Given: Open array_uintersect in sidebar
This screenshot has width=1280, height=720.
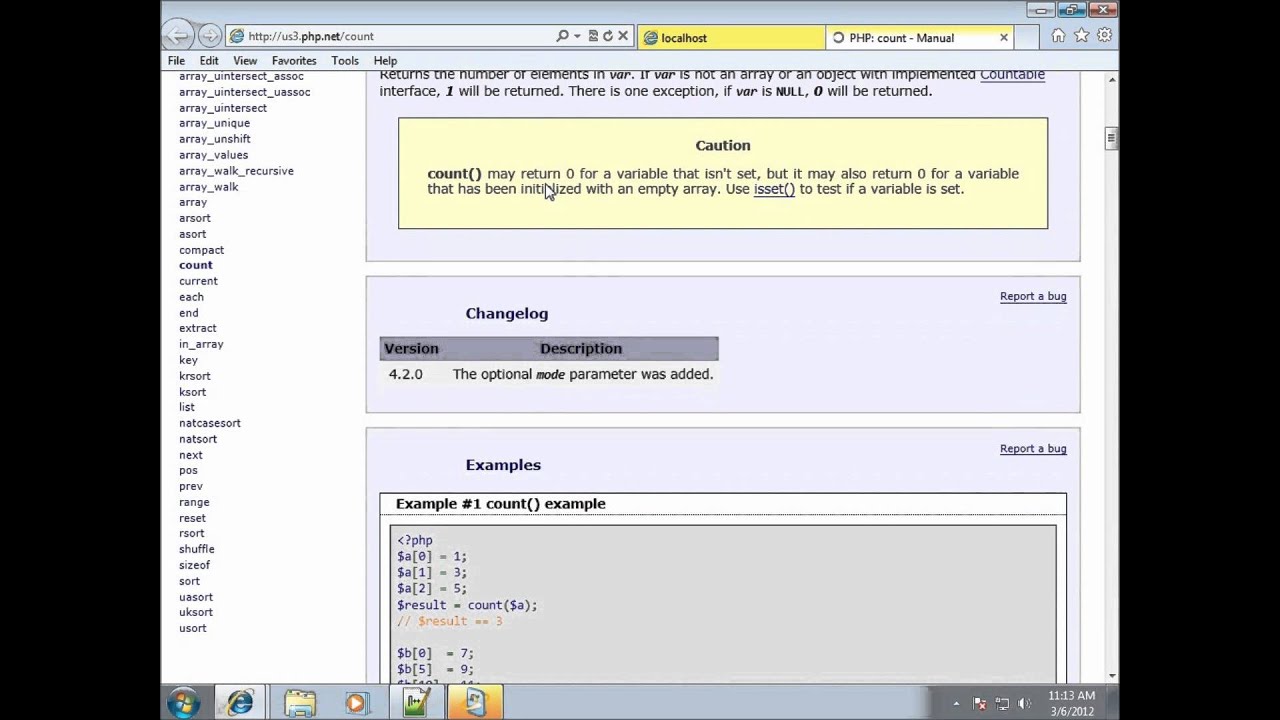Looking at the screenshot, I should tap(223, 108).
